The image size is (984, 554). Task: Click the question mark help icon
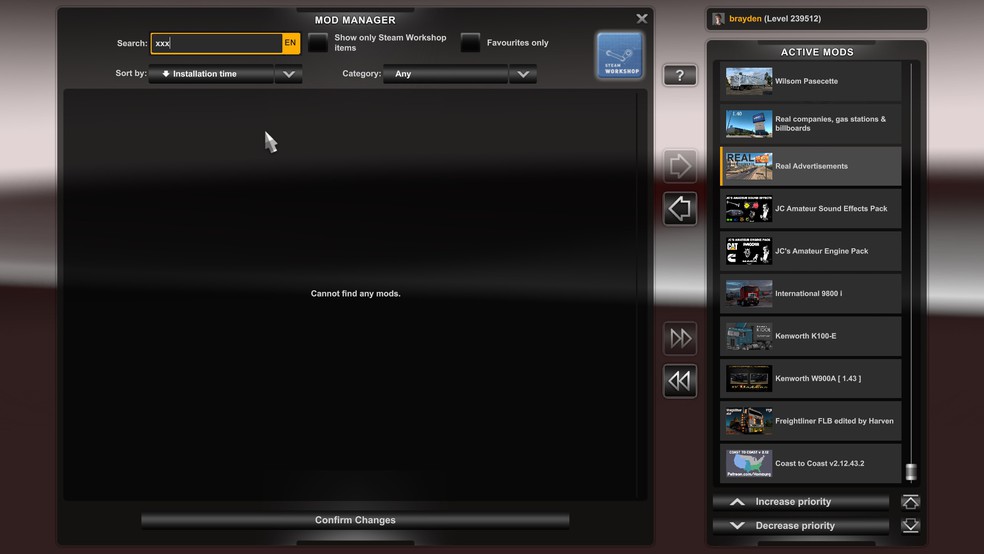tap(680, 75)
